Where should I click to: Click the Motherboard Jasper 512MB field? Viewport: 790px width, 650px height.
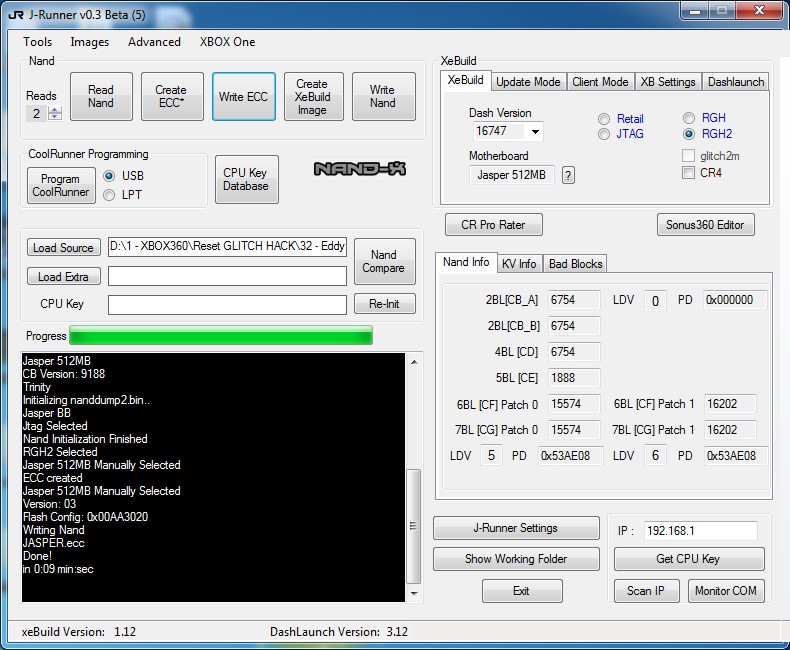(512, 175)
